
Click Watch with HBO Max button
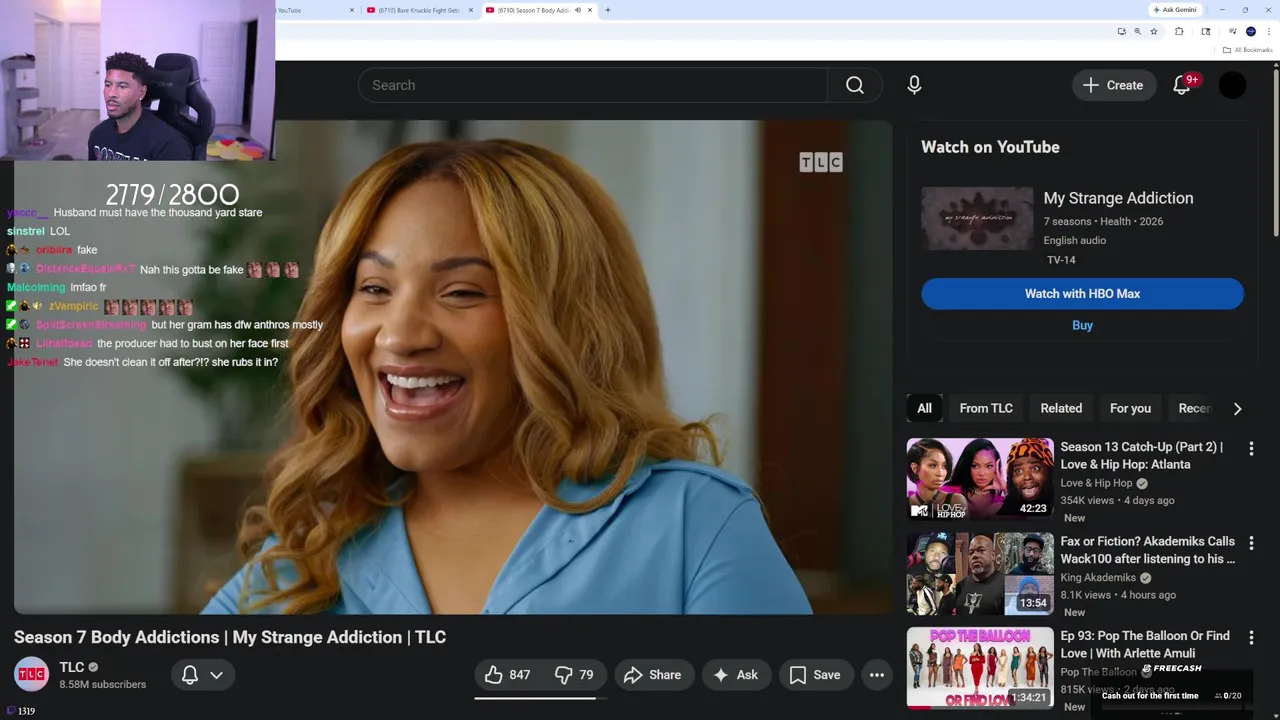coord(1082,293)
